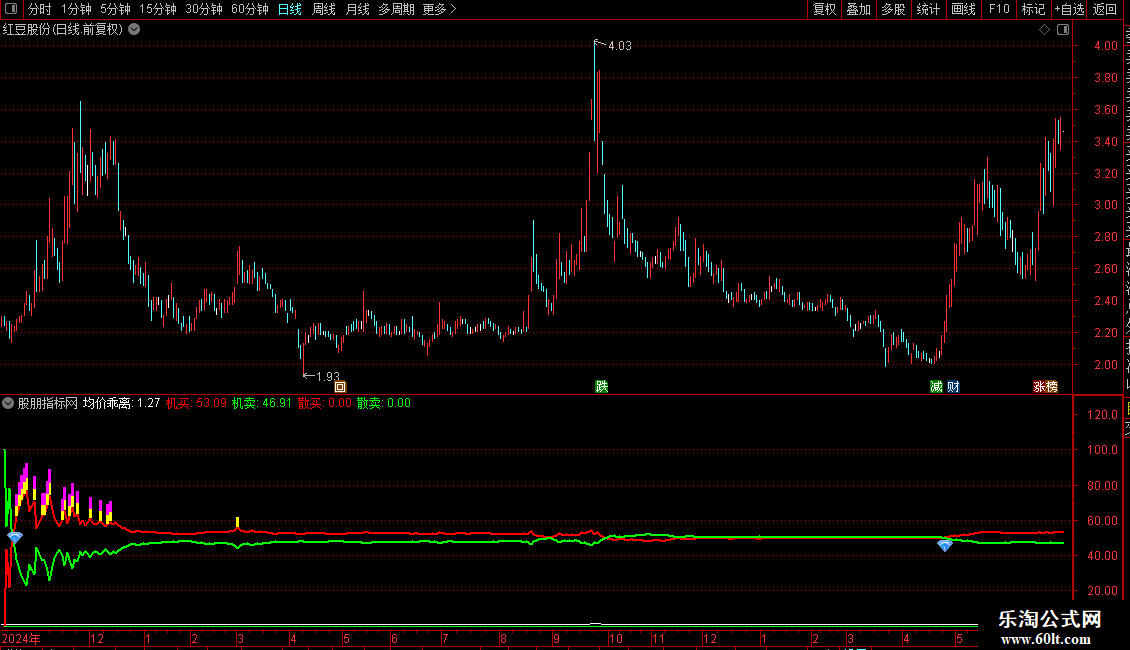Select the 15分钟 period
The width and height of the screenshot is (1130, 650).
point(157,9)
